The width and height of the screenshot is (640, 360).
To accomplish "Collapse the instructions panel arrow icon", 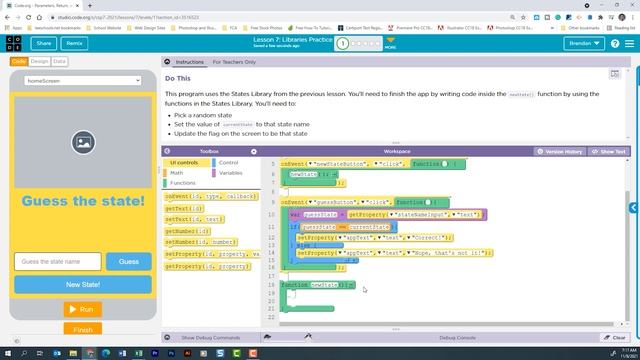I will (167, 62).
